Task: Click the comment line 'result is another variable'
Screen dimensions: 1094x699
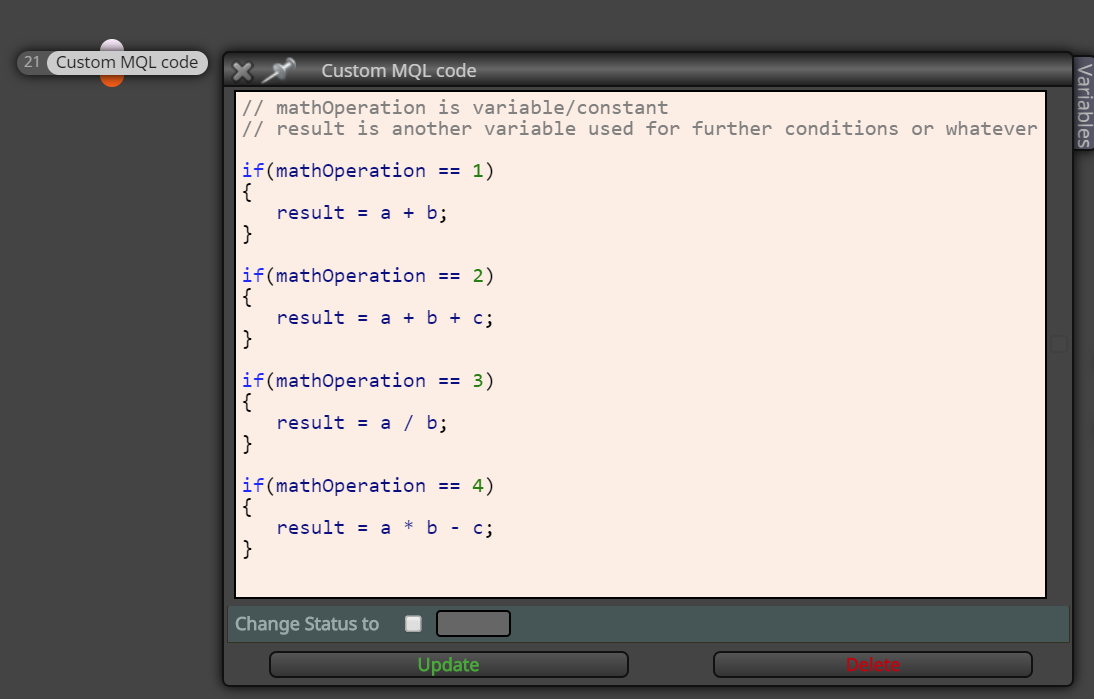Action: pos(639,128)
